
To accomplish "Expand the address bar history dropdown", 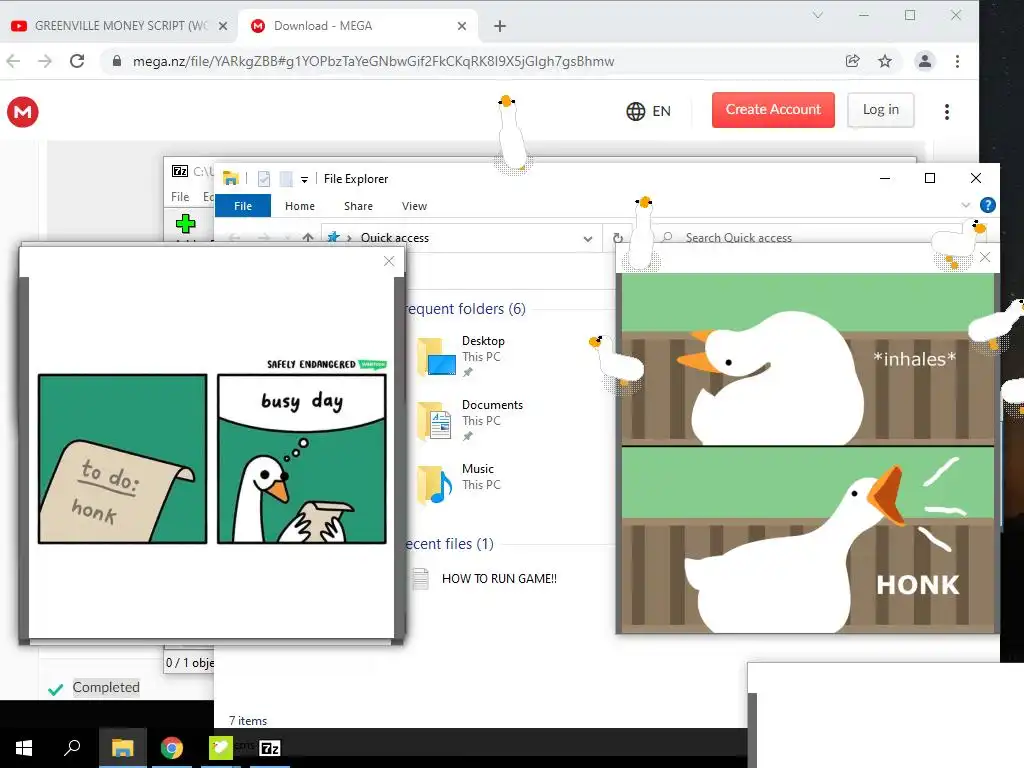I will click(x=588, y=239).
